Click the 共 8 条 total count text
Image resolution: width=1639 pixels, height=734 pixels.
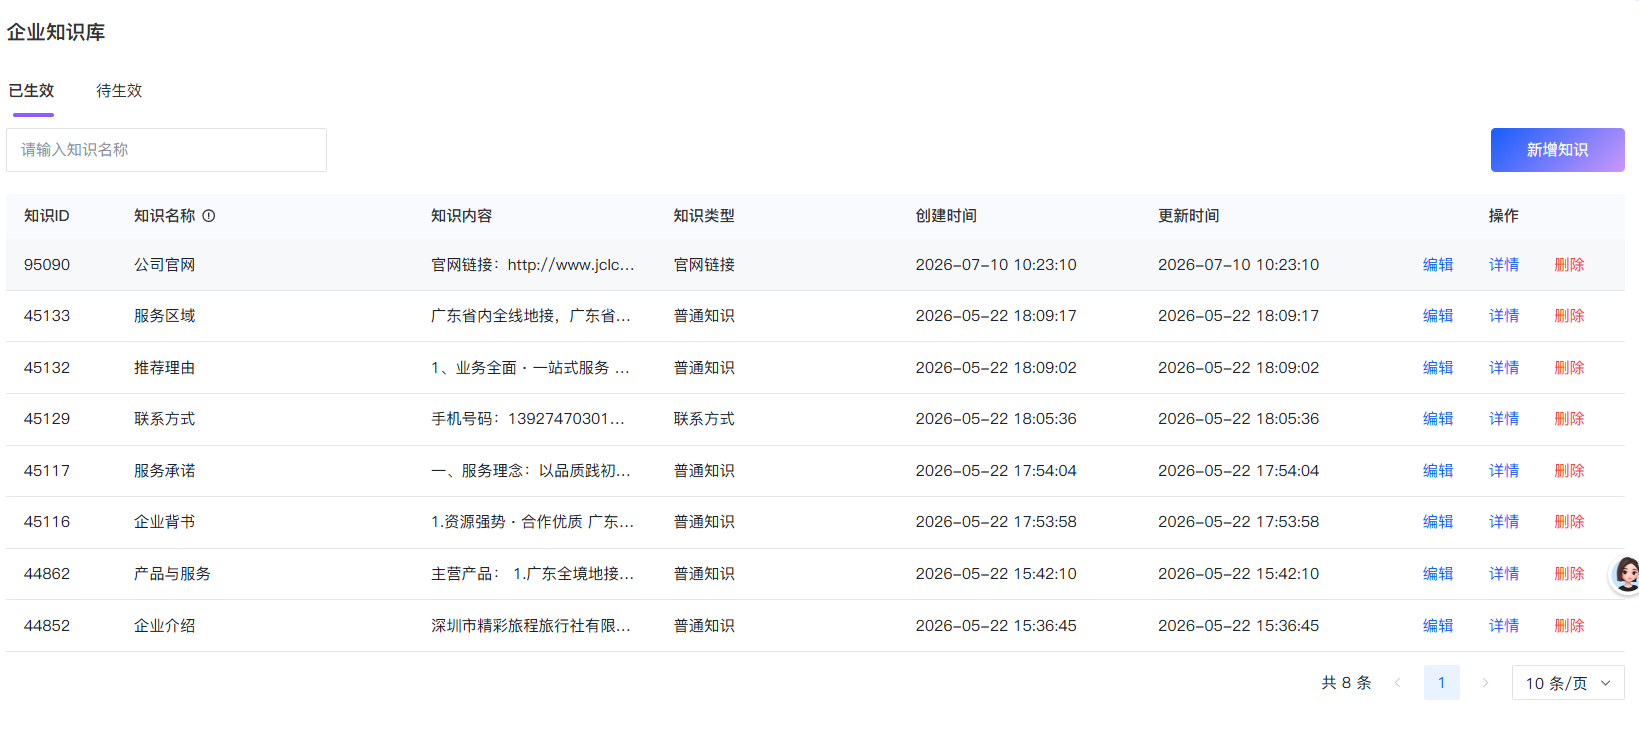click(1346, 683)
